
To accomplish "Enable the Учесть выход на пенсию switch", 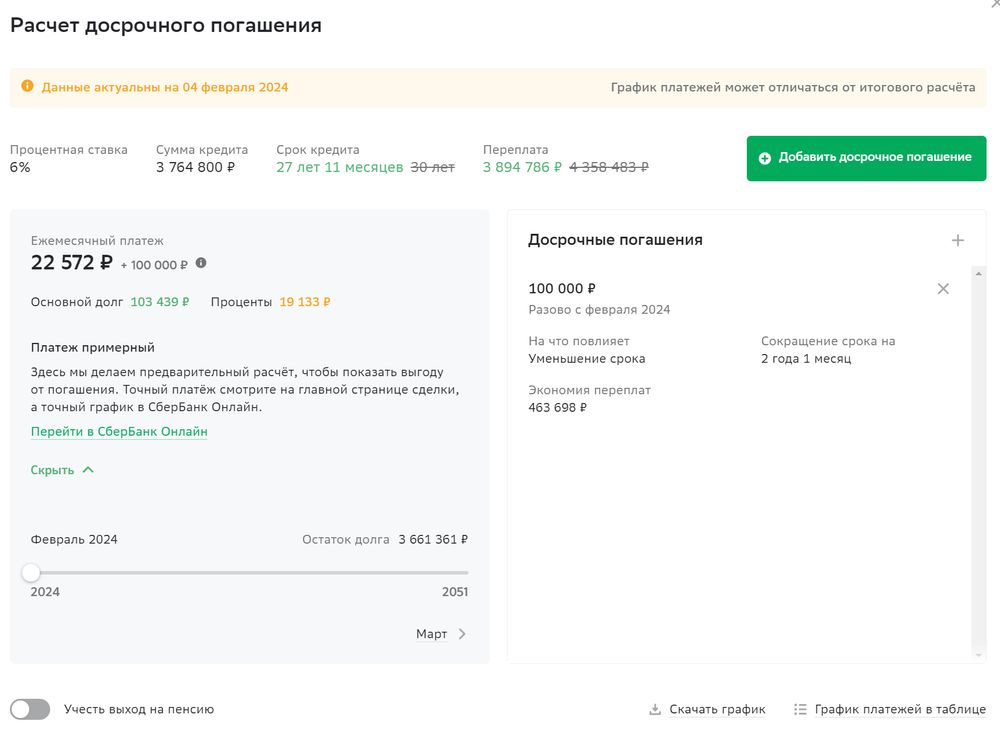I will 30,709.
